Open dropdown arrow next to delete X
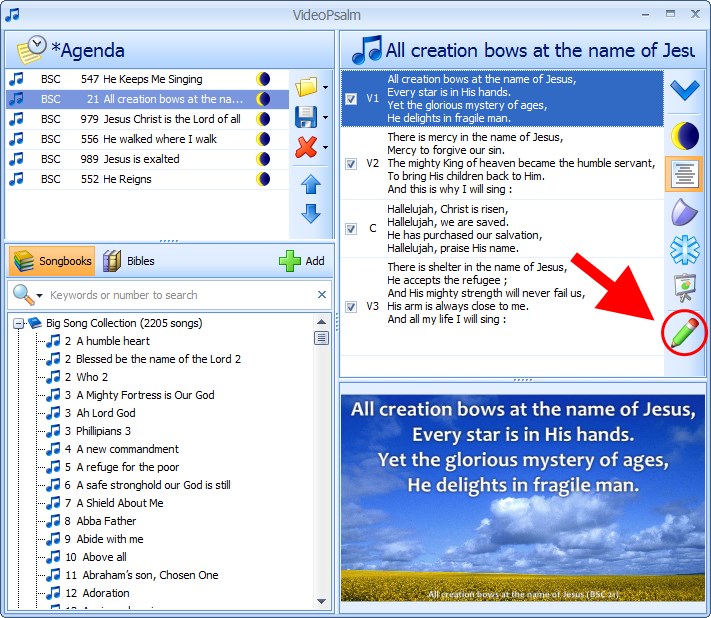711x618 pixels. (326, 147)
